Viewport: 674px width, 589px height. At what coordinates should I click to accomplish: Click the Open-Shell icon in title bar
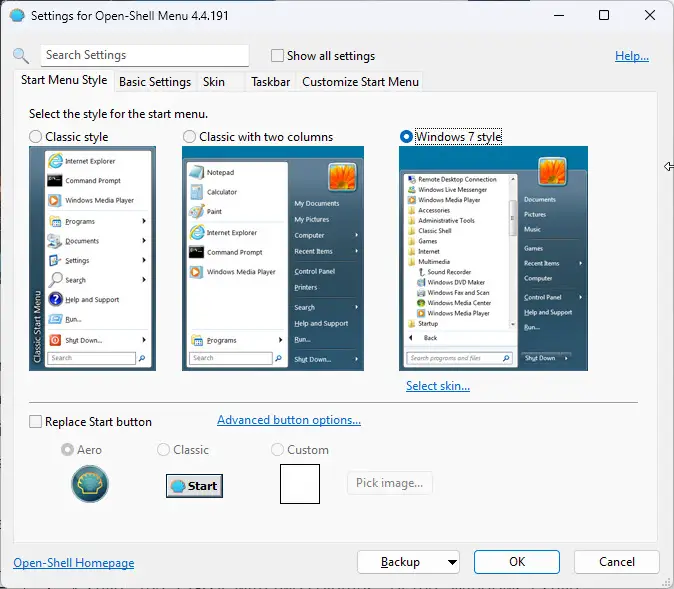tap(17, 16)
